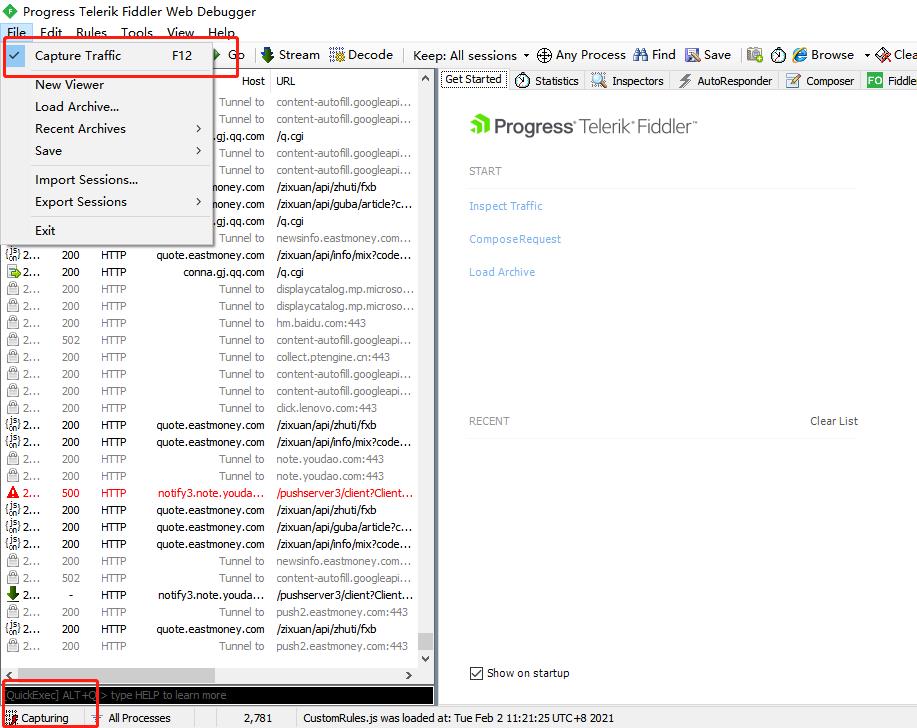This screenshot has height=728, width=917.
Task: Expand the Save submenu in File menu
Action: click(x=107, y=151)
